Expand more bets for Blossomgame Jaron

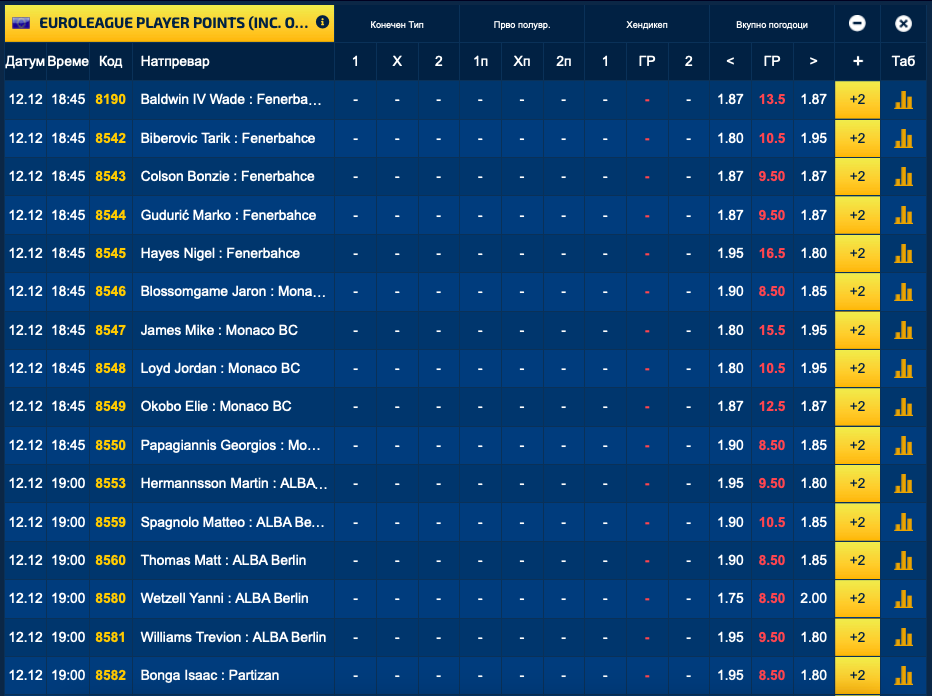(x=857, y=291)
